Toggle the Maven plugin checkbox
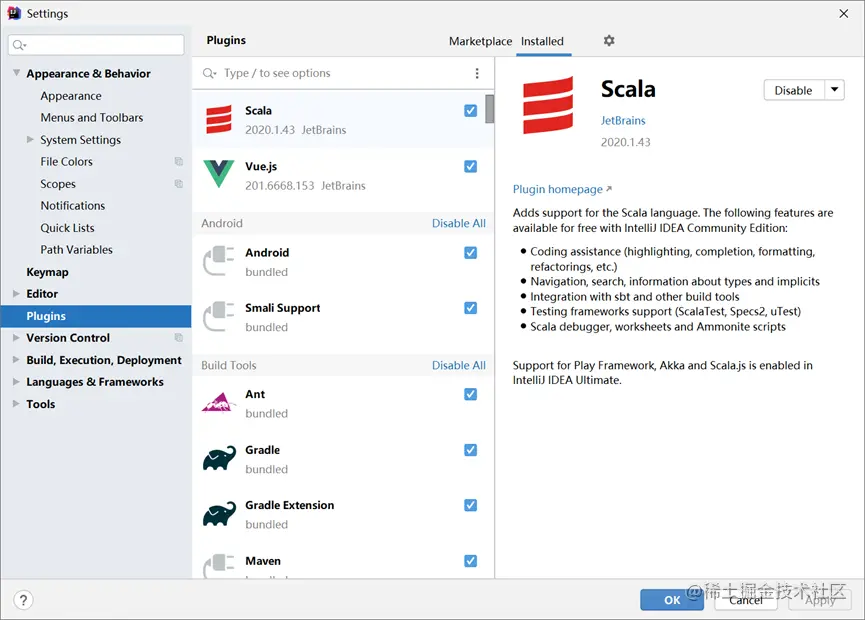Image resolution: width=865 pixels, height=620 pixels. (x=470, y=560)
